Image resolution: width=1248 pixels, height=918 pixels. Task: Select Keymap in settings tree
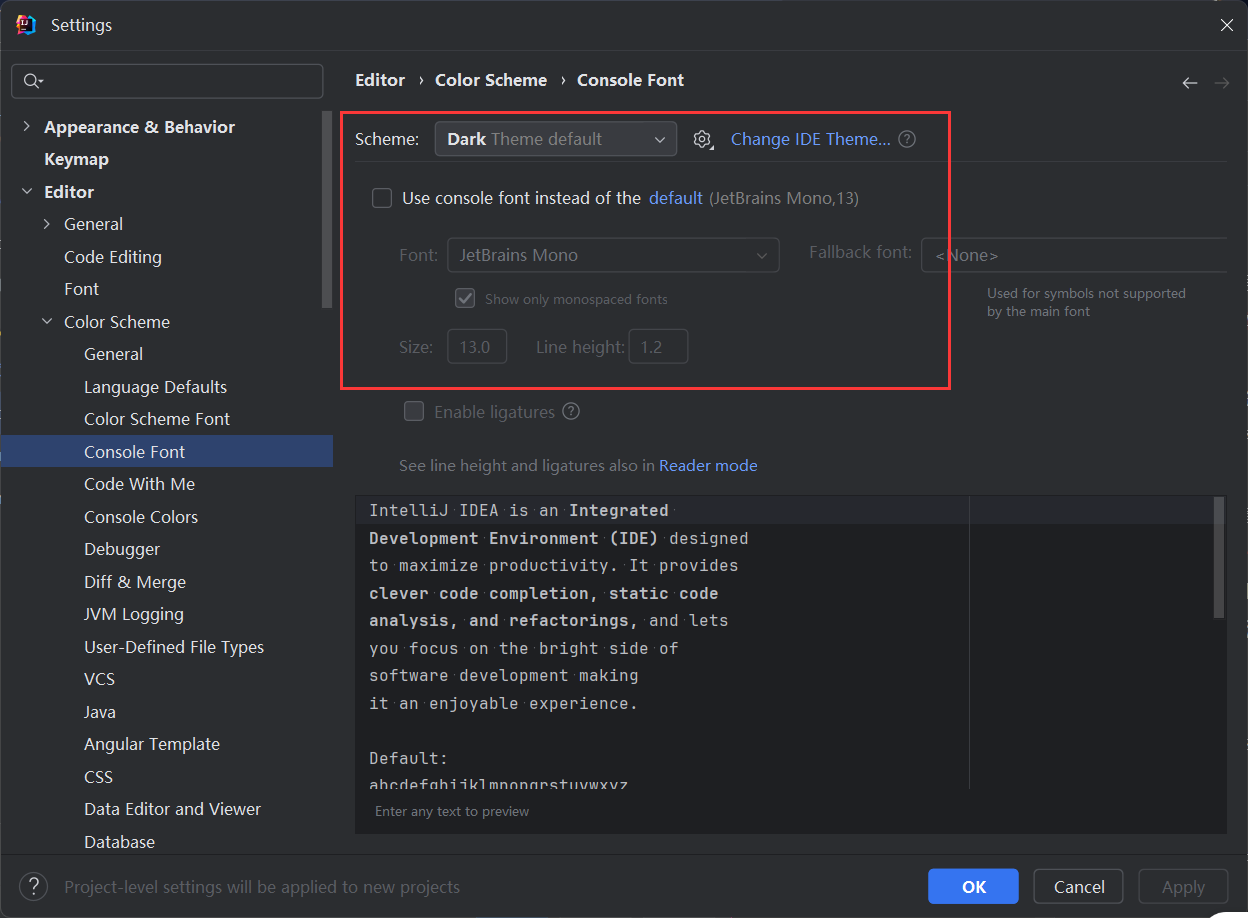click(76, 159)
